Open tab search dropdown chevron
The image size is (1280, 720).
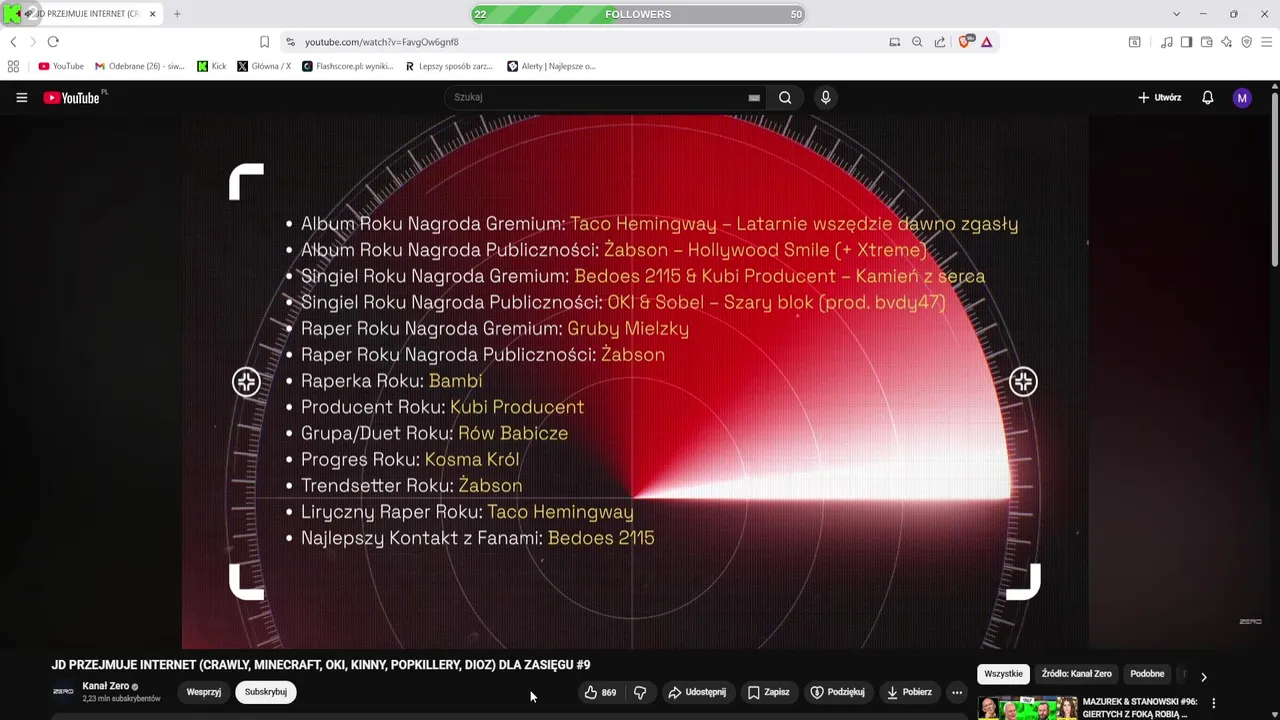(1176, 14)
